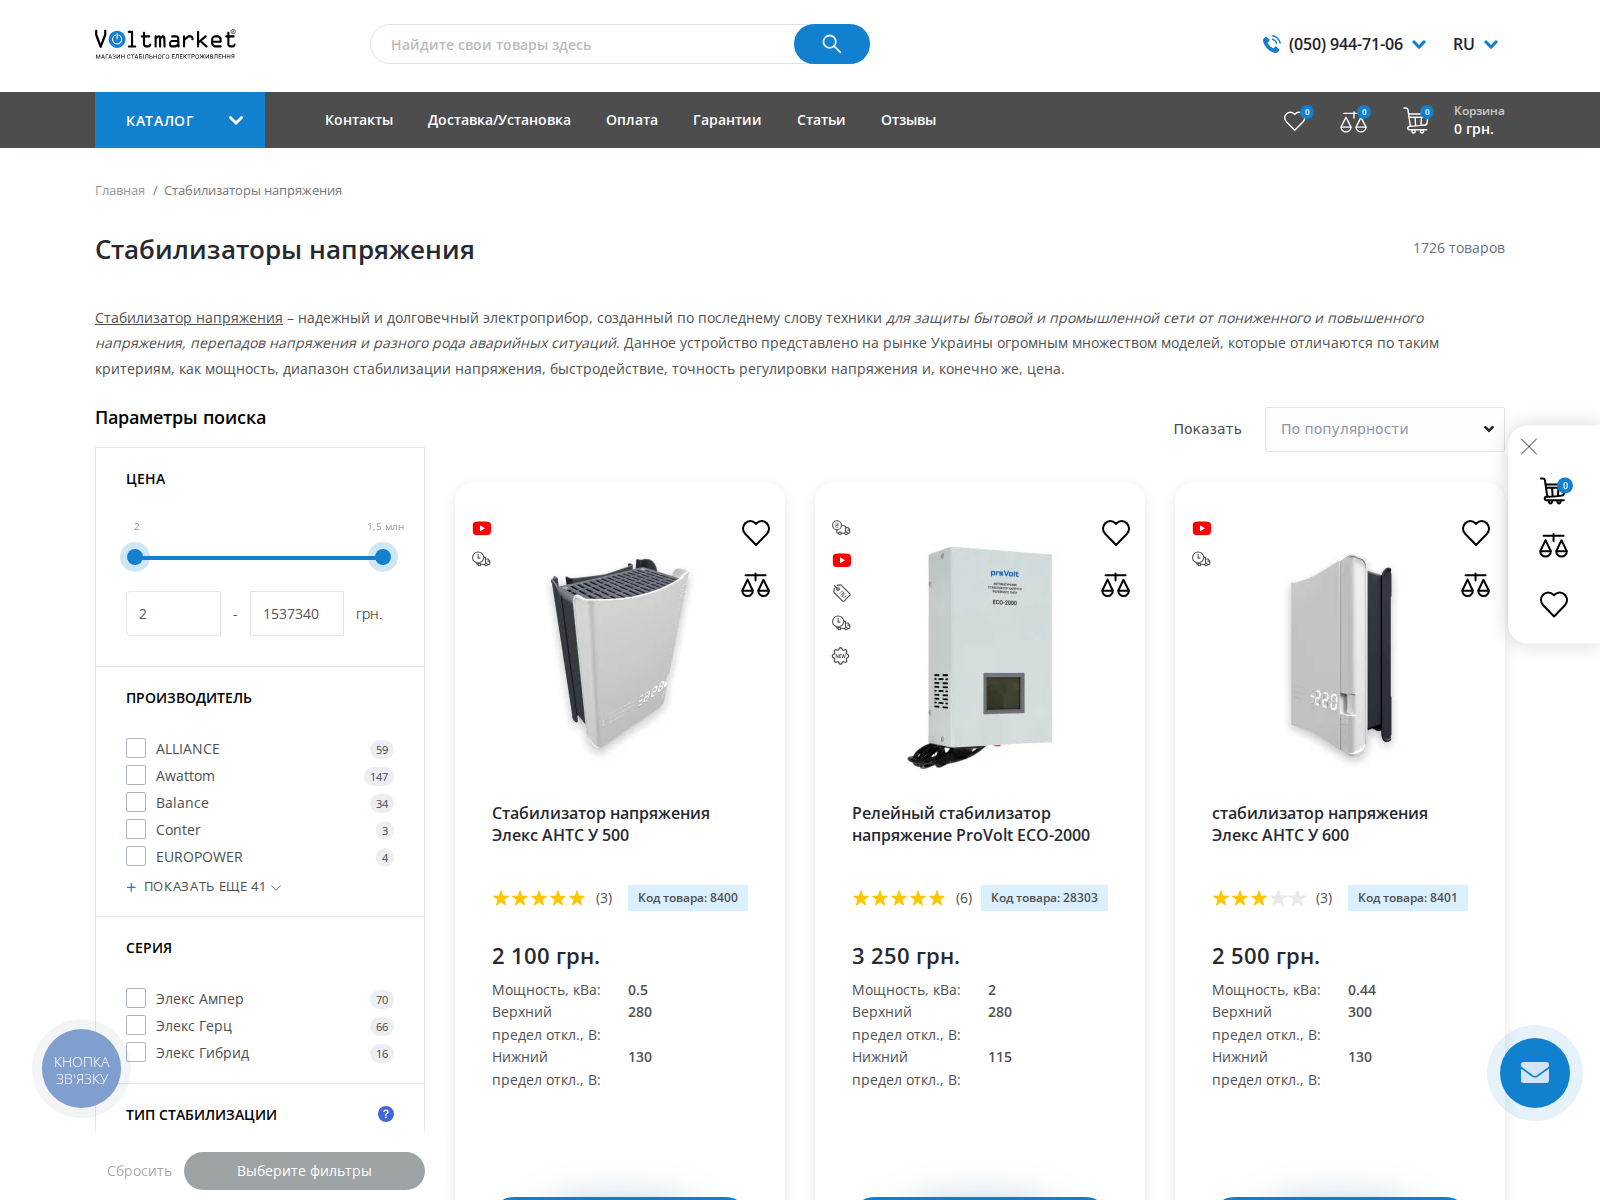Screen dimensions: 1600x1200
Task: Expand the КАТАЛОГ dropdown menu
Action: pyautogui.click(x=180, y=120)
